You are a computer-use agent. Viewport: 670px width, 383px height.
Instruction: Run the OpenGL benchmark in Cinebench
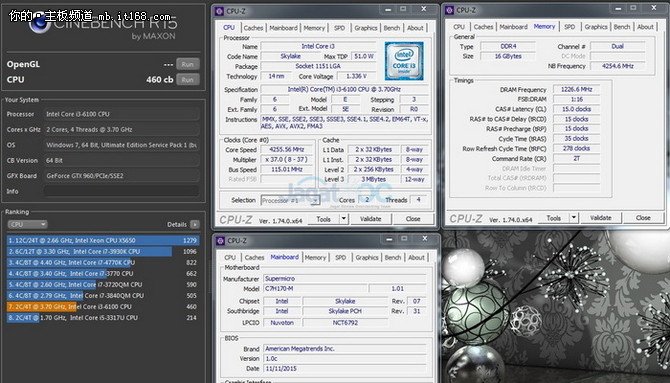click(188, 64)
